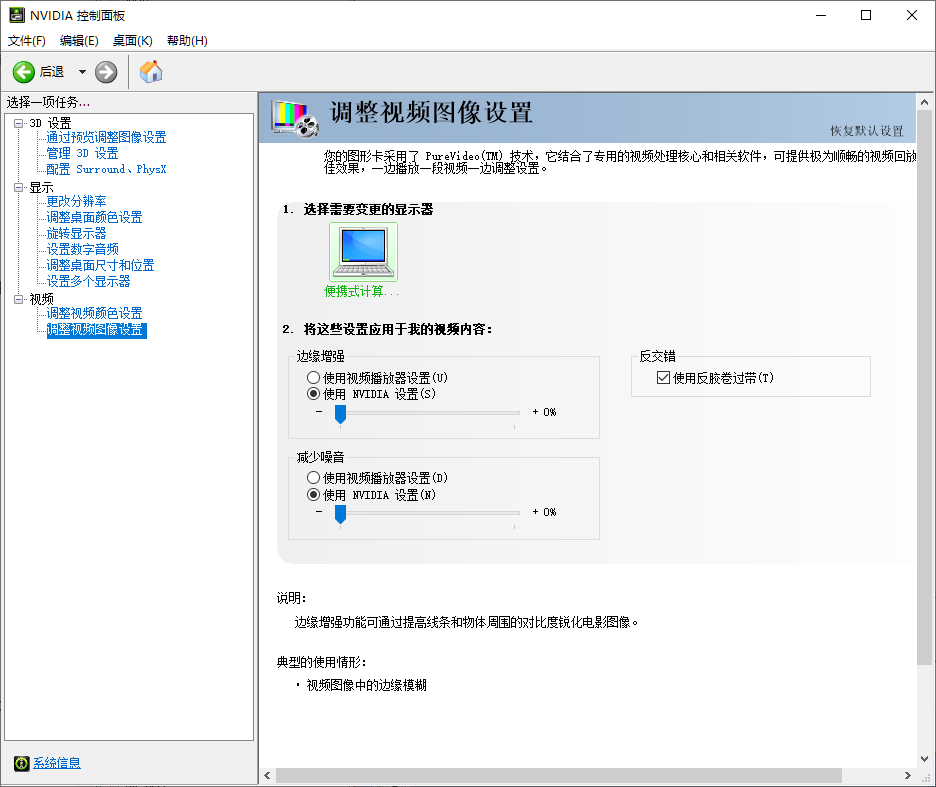Click the video image settings header icon
Viewport: 936px width, 787px height.
pos(295,119)
